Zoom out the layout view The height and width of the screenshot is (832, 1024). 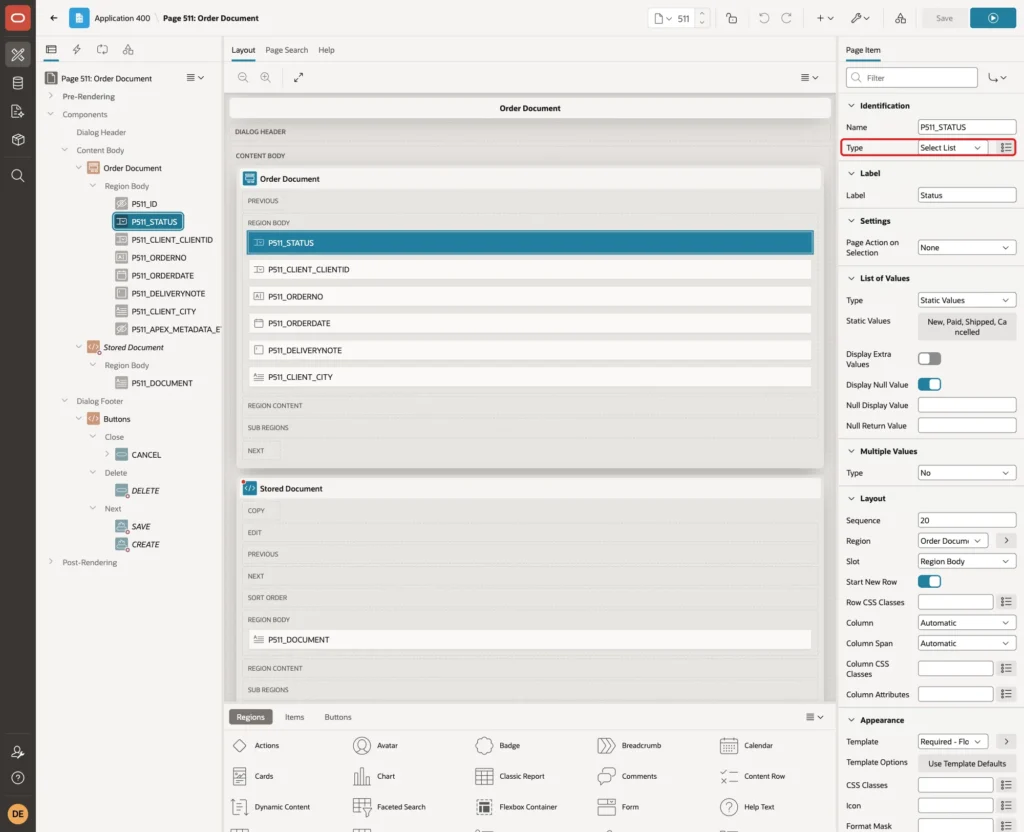tap(243, 77)
